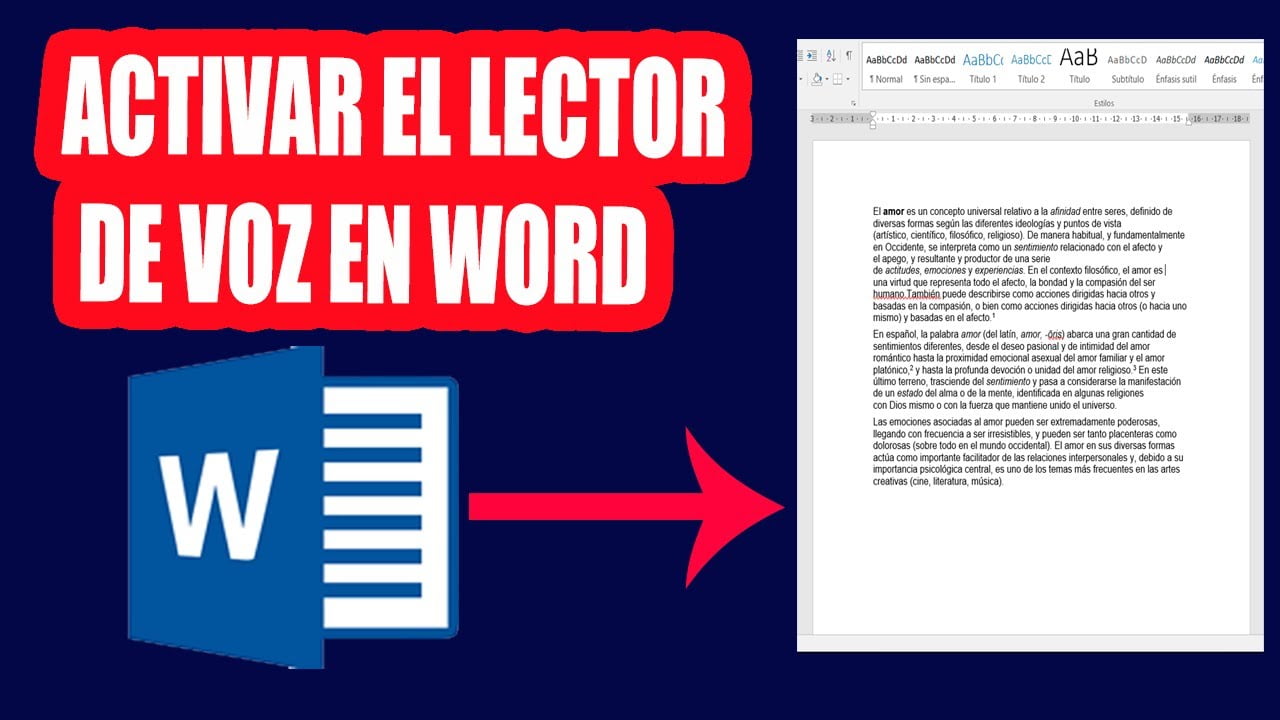
Task: Apply the Sin espa... style
Action: [x=934, y=68]
